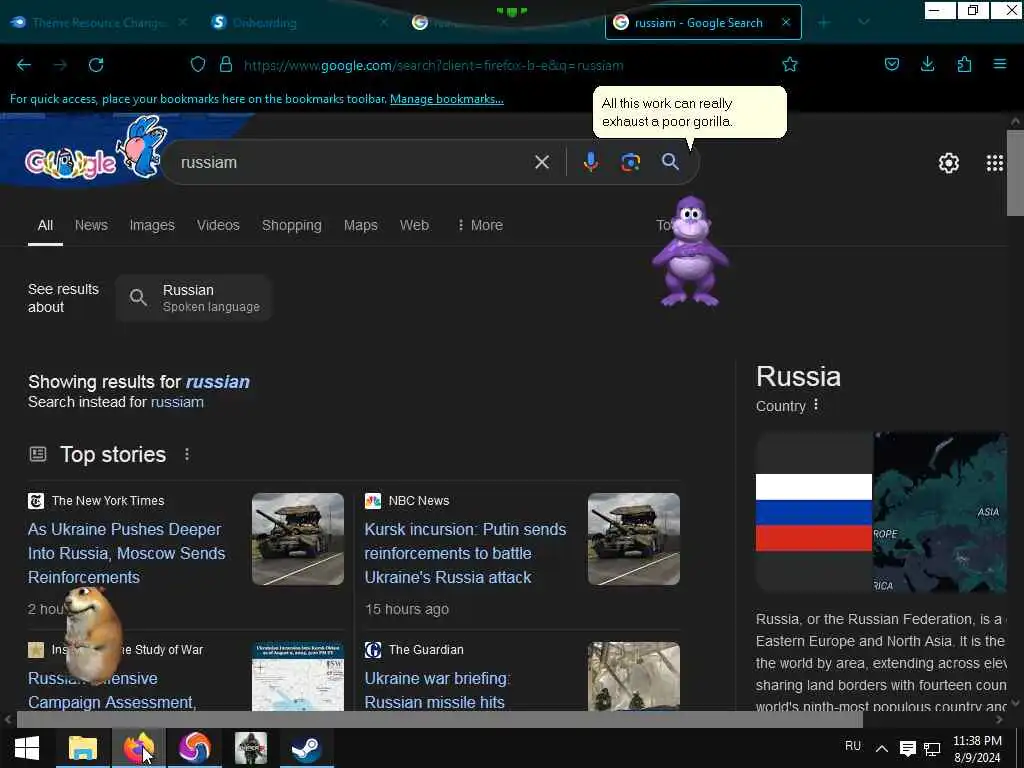This screenshot has height=768, width=1024.
Task: Open Top stories three-dot options
Action: (187, 454)
